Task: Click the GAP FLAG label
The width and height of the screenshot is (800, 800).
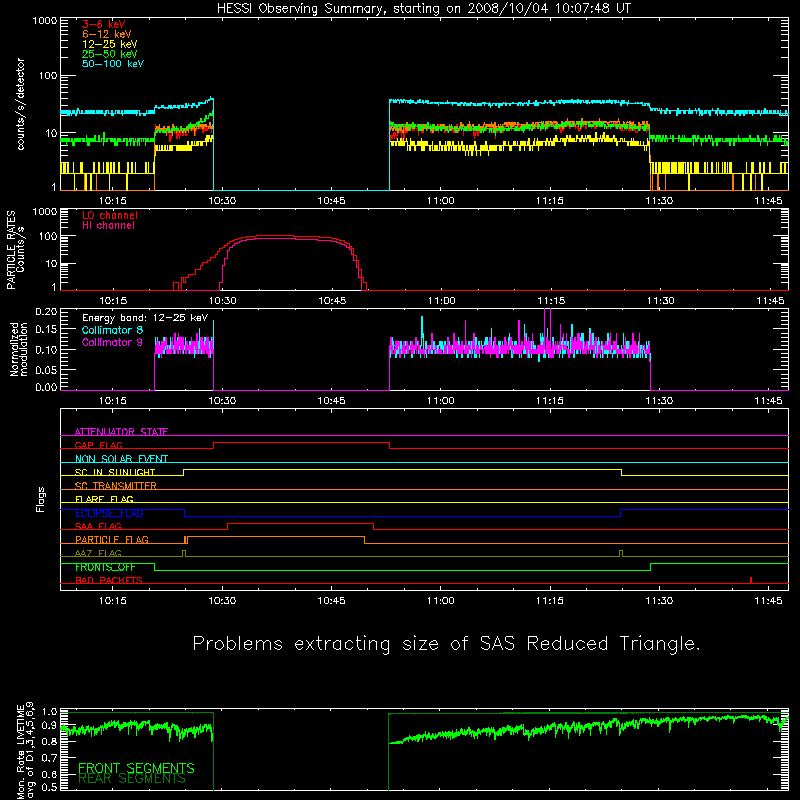Action: pyautogui.click(x=99, y=445)
